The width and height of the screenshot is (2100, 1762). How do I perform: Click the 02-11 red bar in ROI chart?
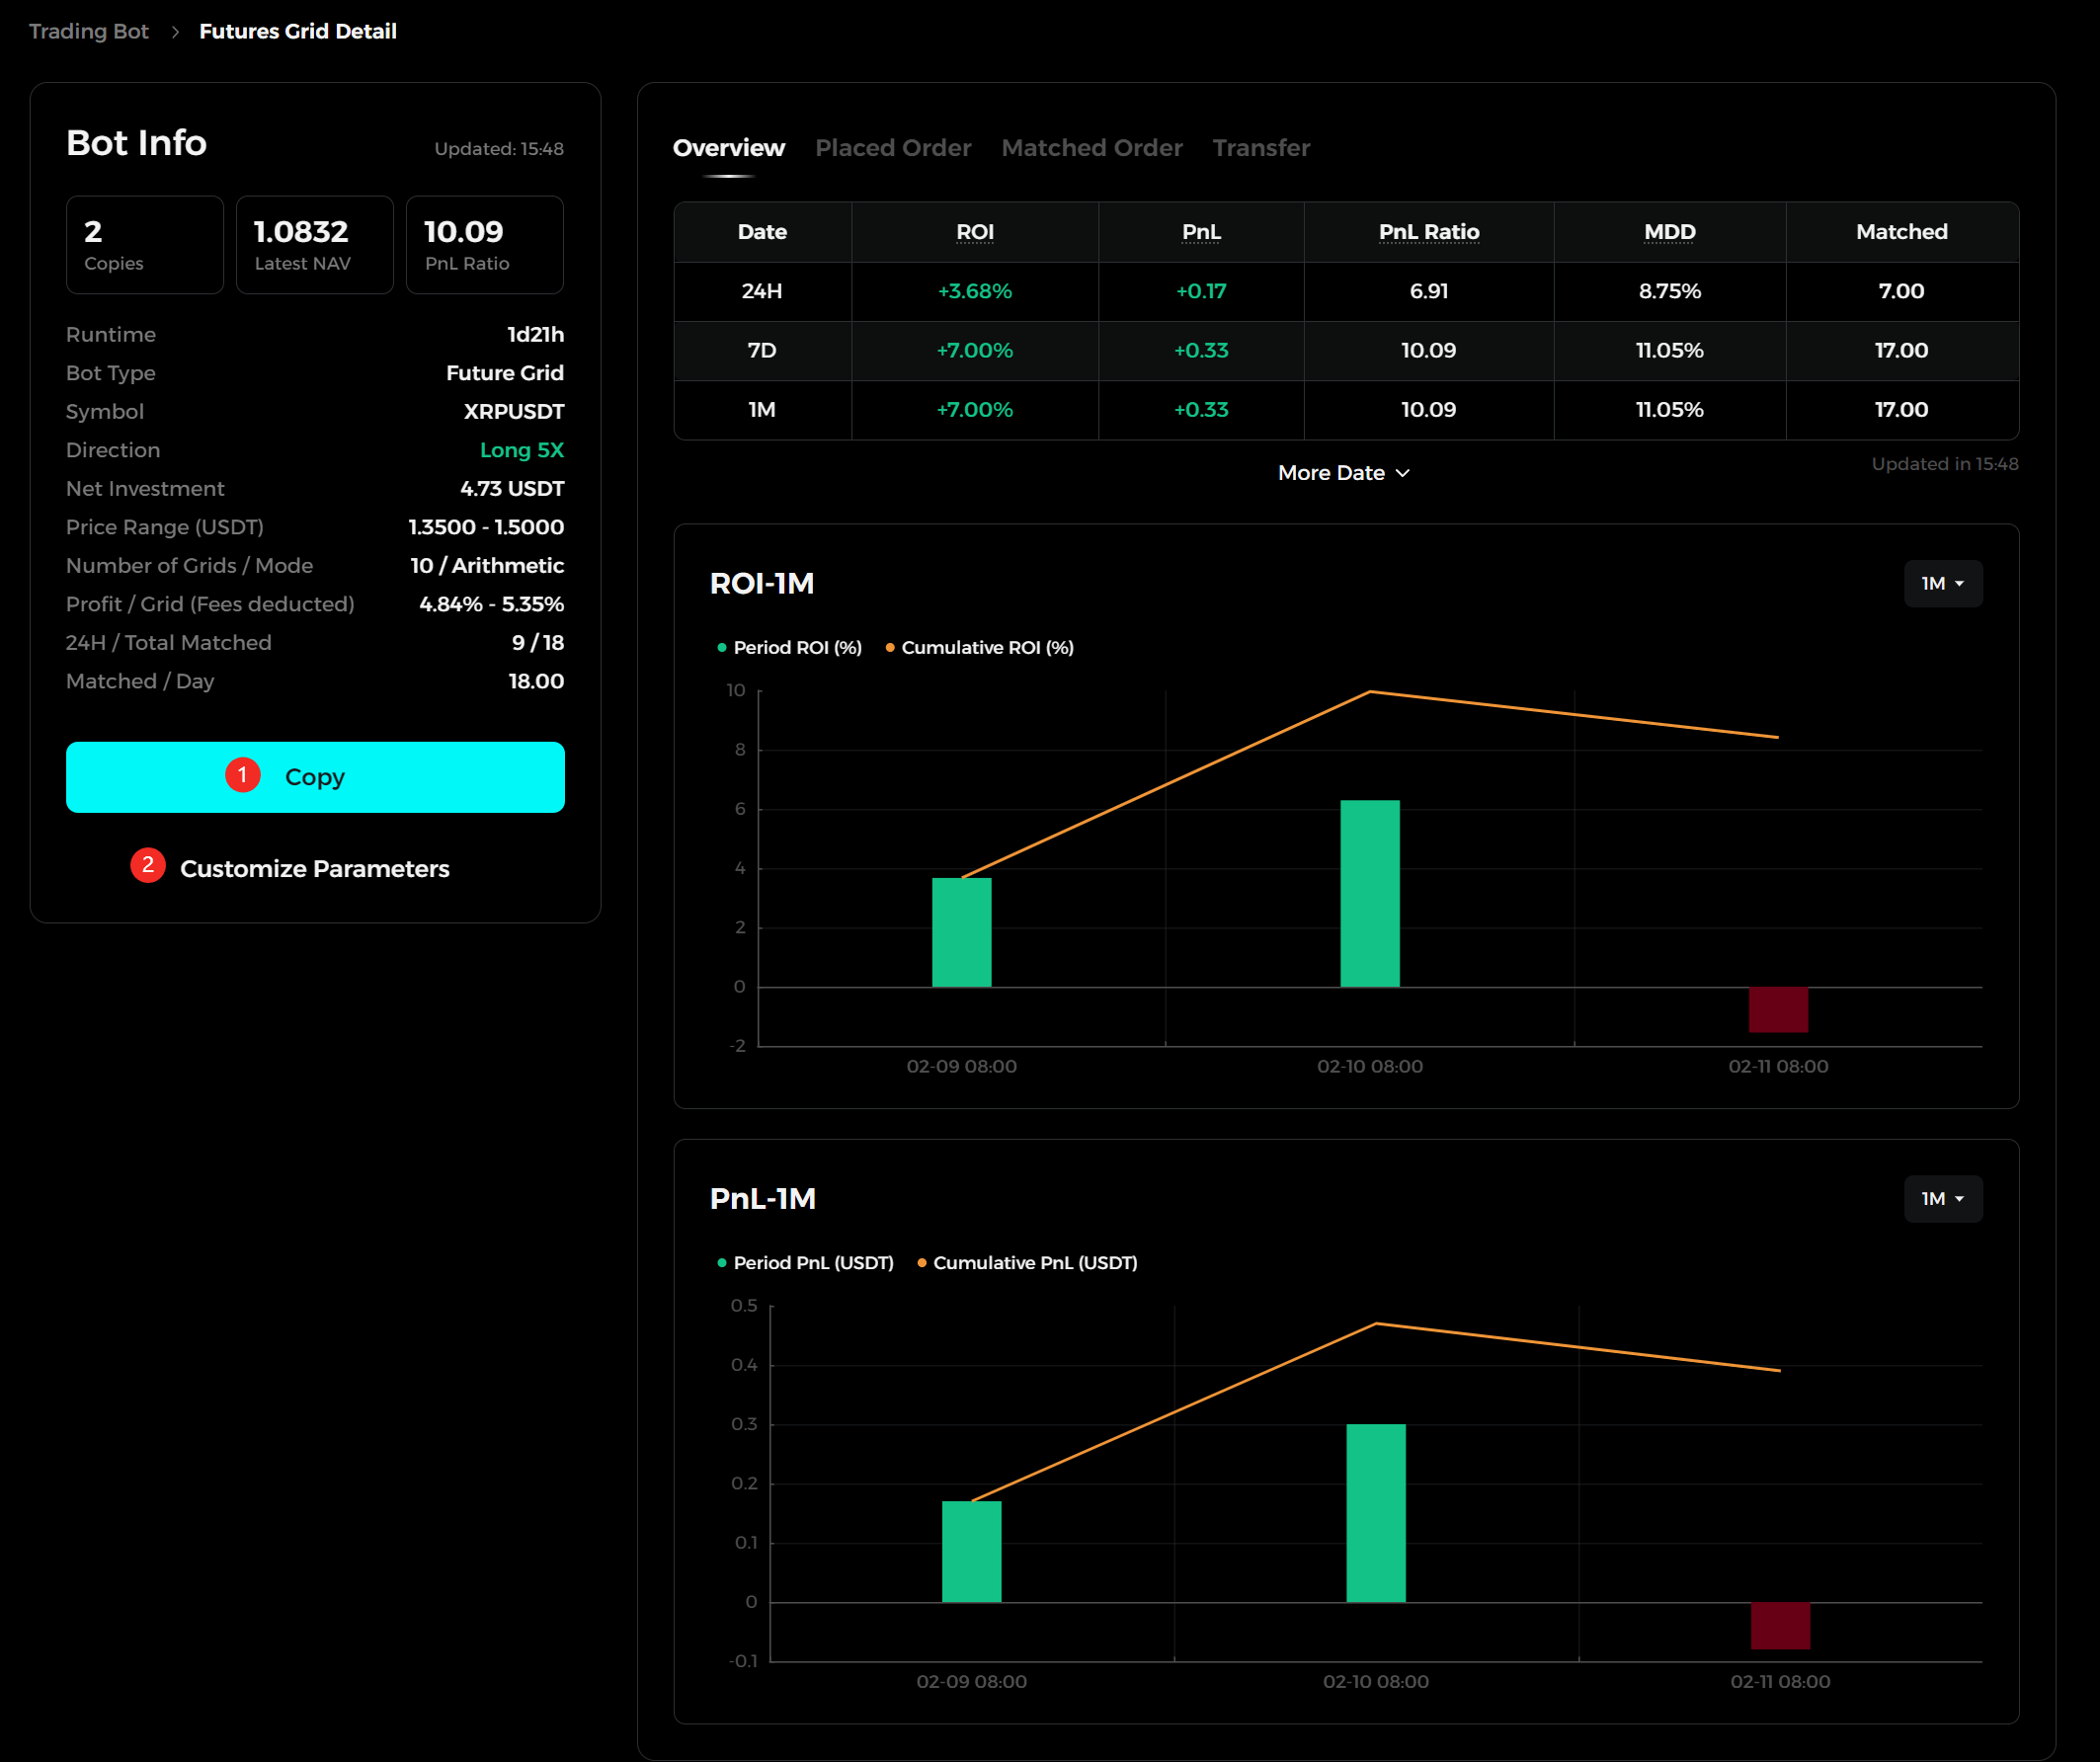[x=1778, y=1010]
